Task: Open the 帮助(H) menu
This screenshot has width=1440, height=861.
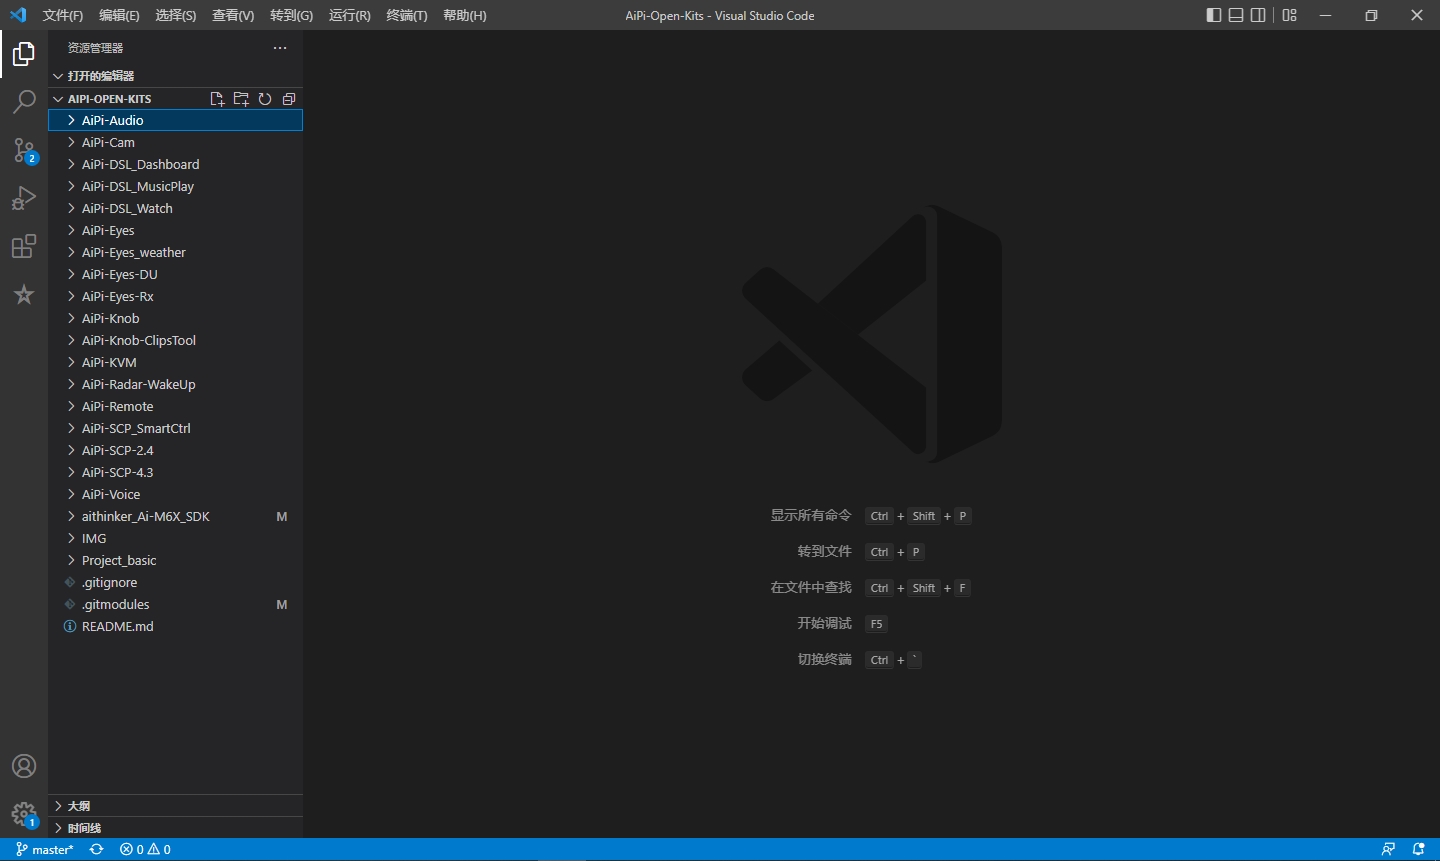Action: coord(464,15)
